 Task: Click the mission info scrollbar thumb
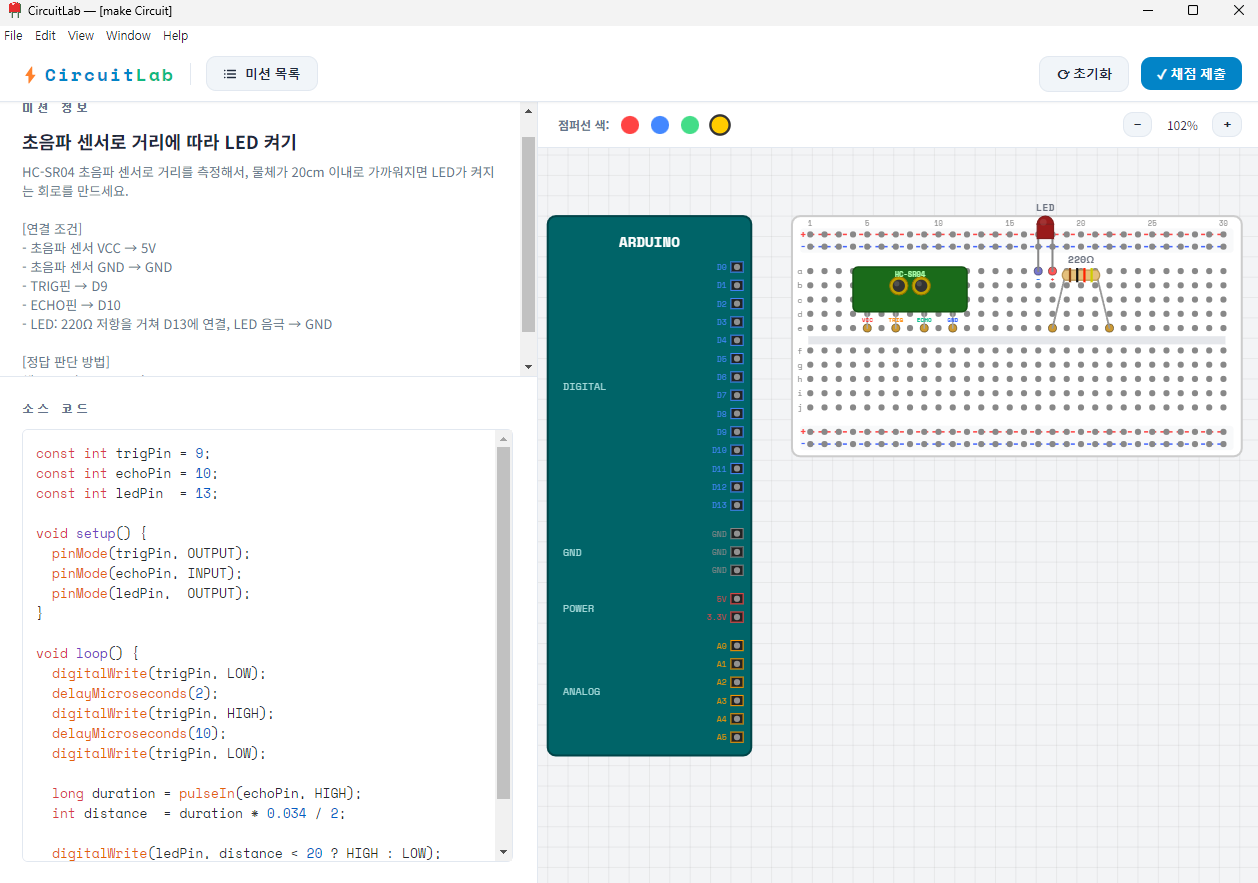(x=528, y=234)
